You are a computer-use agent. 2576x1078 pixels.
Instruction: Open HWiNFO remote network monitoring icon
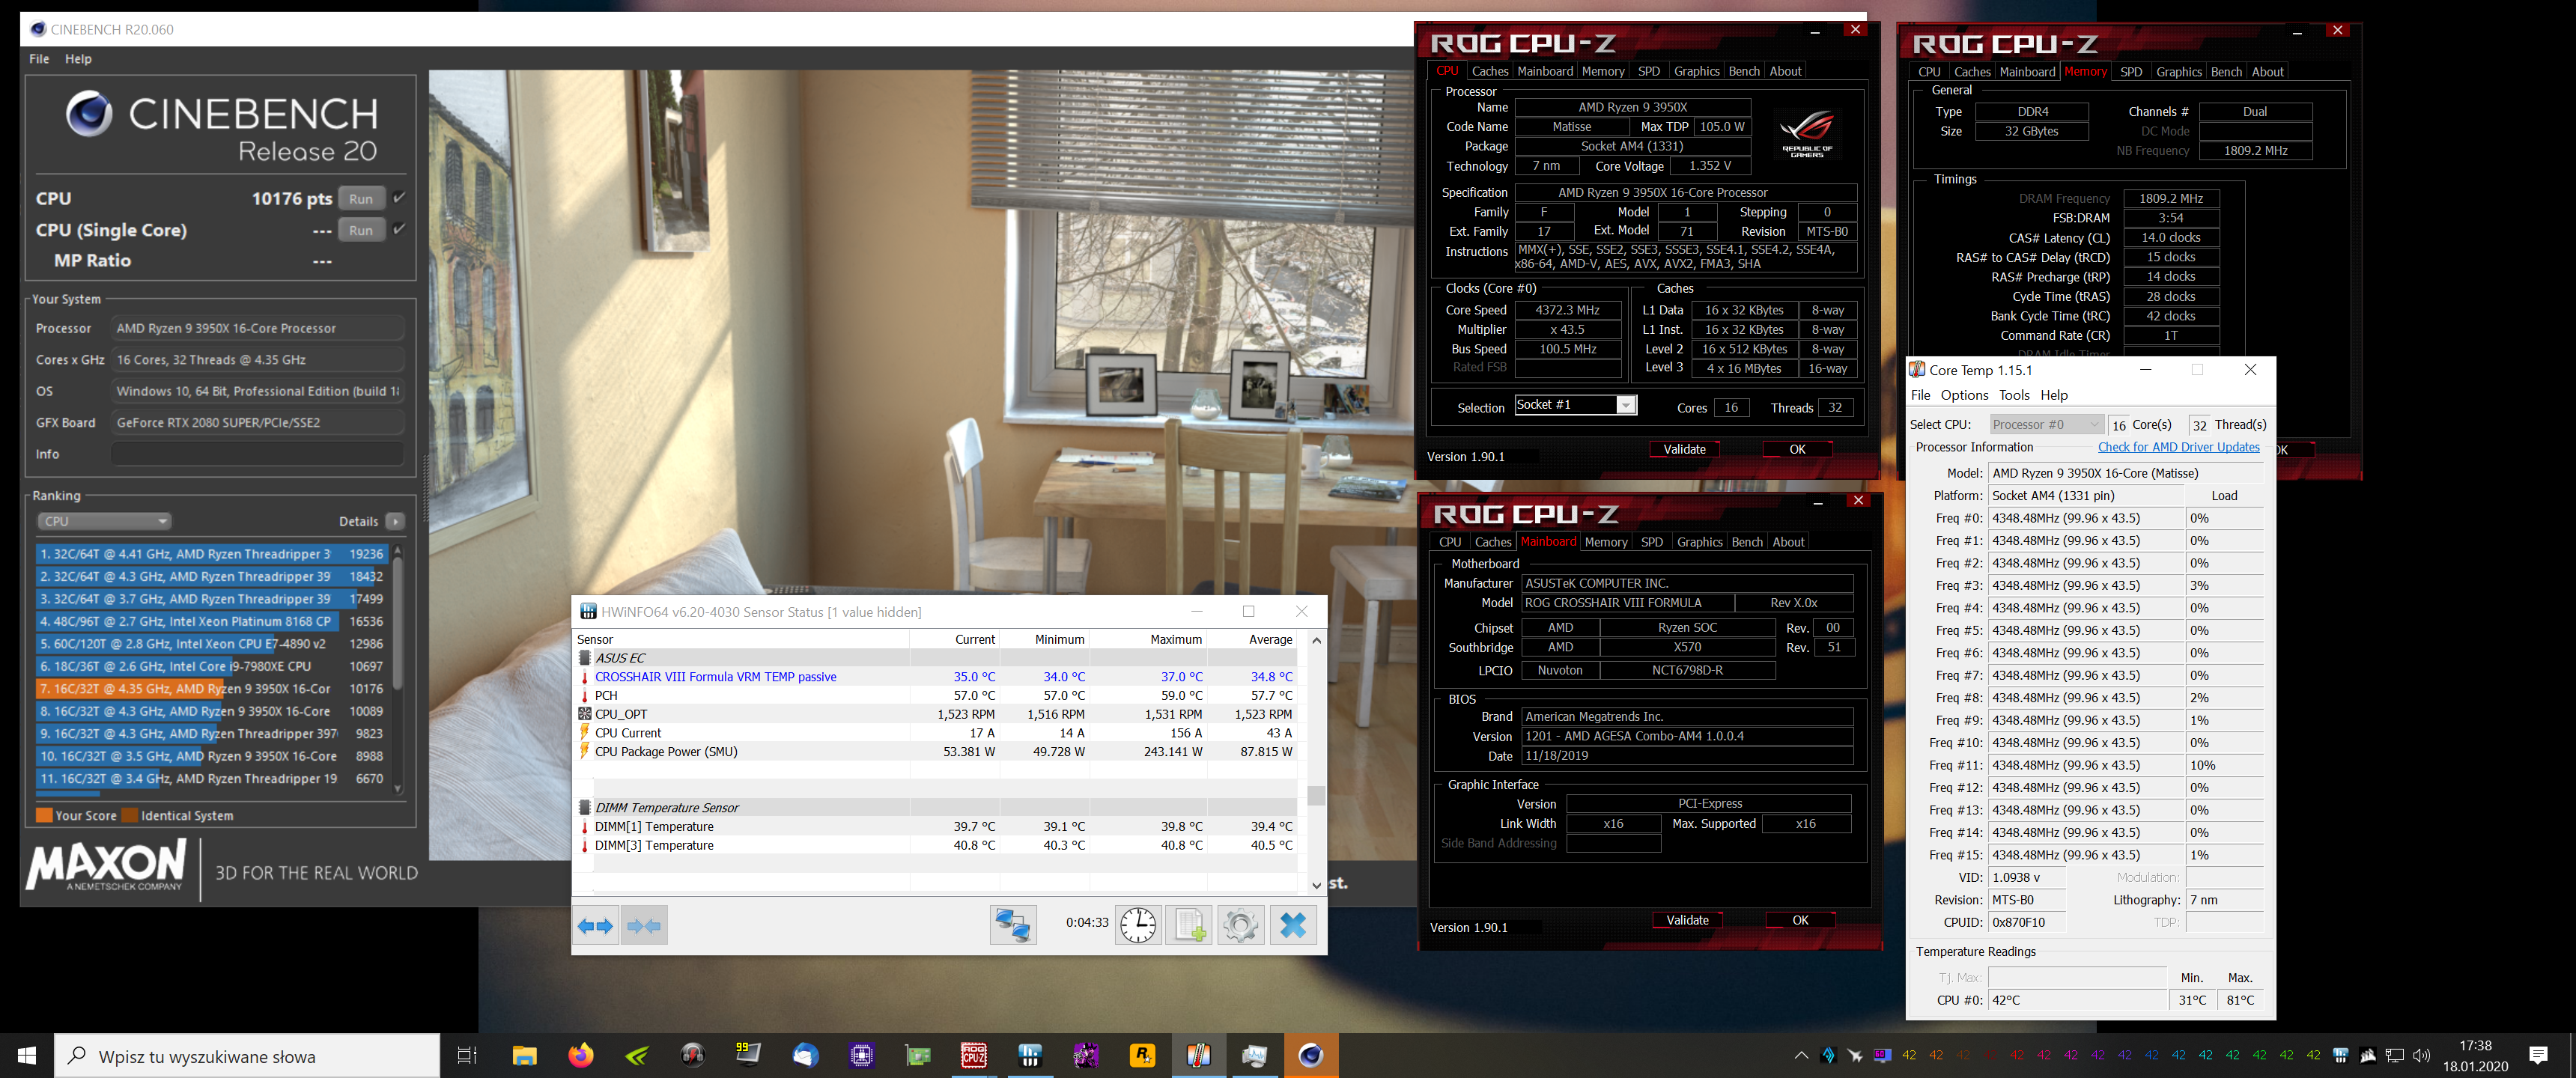coord(1013,925)
